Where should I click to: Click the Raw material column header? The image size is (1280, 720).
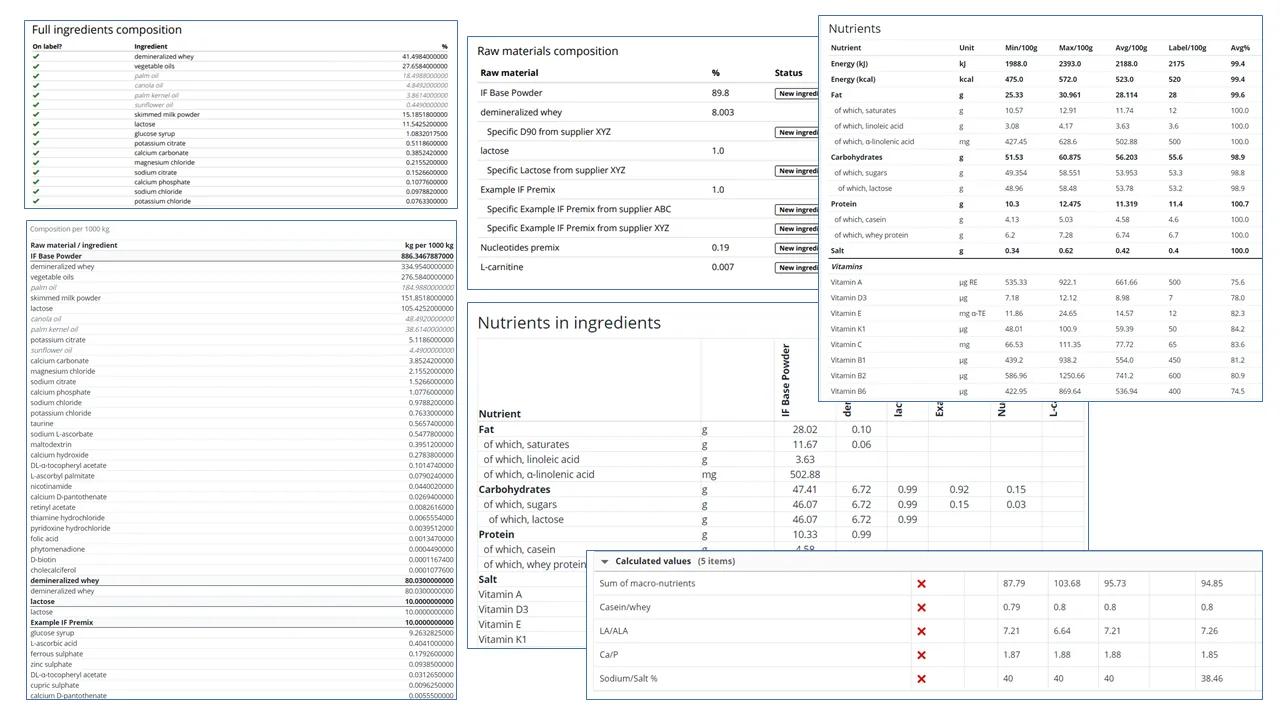point(509,73)
